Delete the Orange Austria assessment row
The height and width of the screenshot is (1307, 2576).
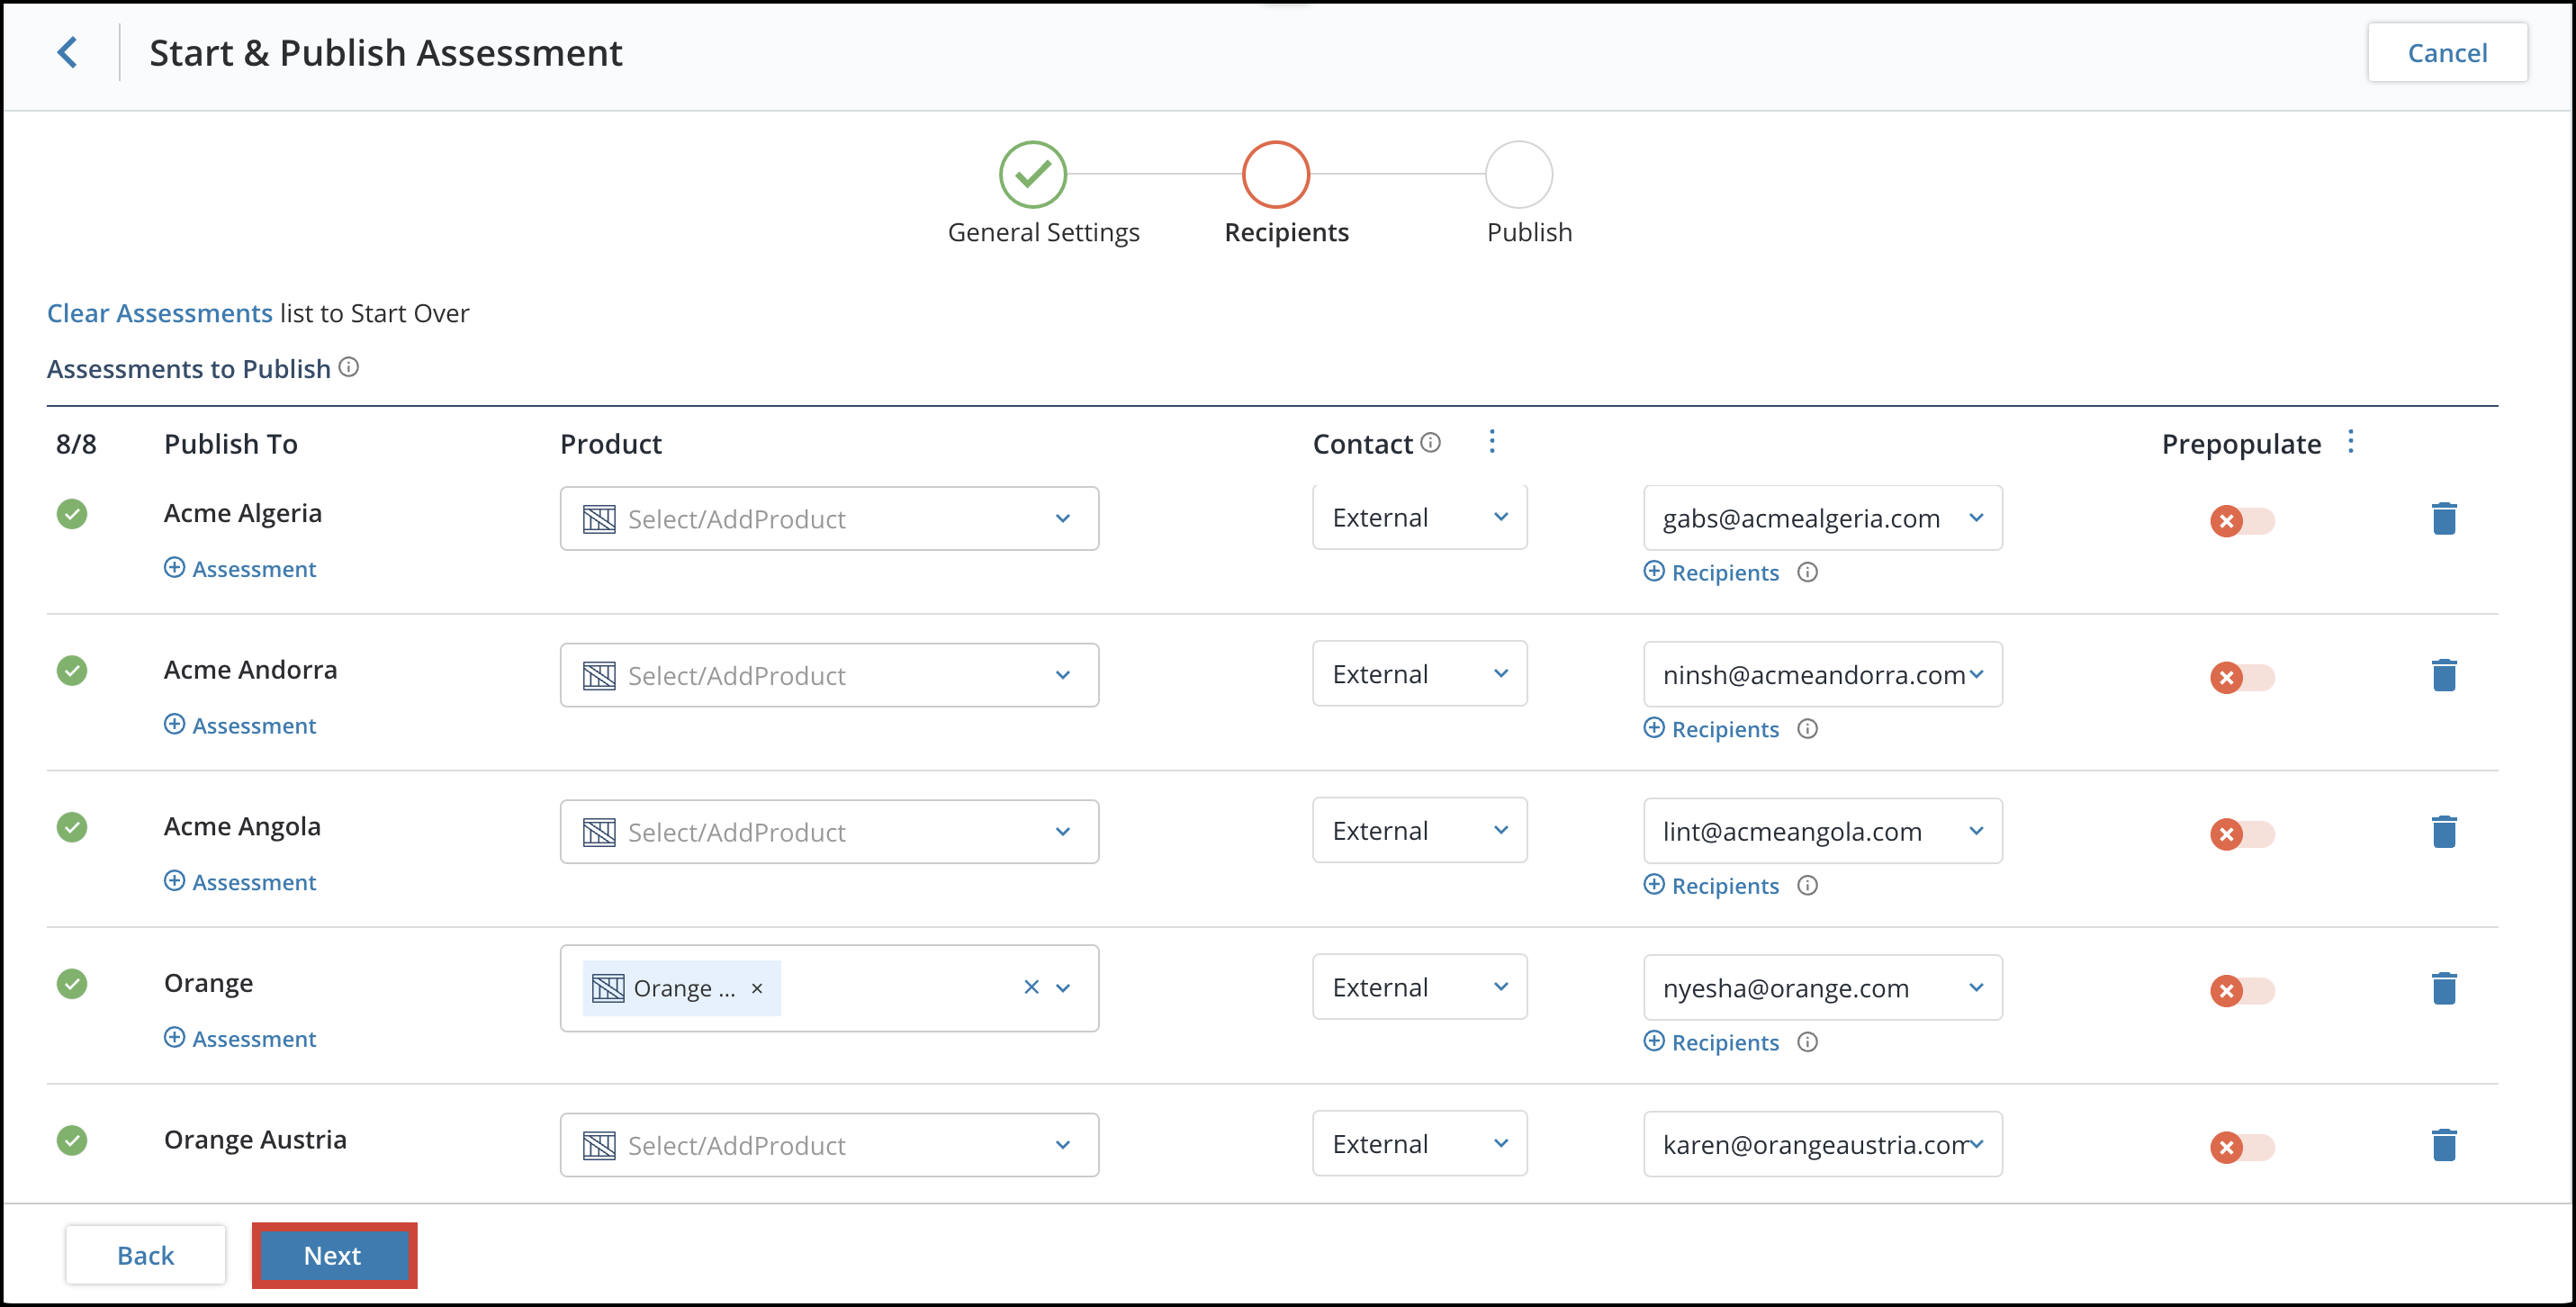click(2444, 1145)
